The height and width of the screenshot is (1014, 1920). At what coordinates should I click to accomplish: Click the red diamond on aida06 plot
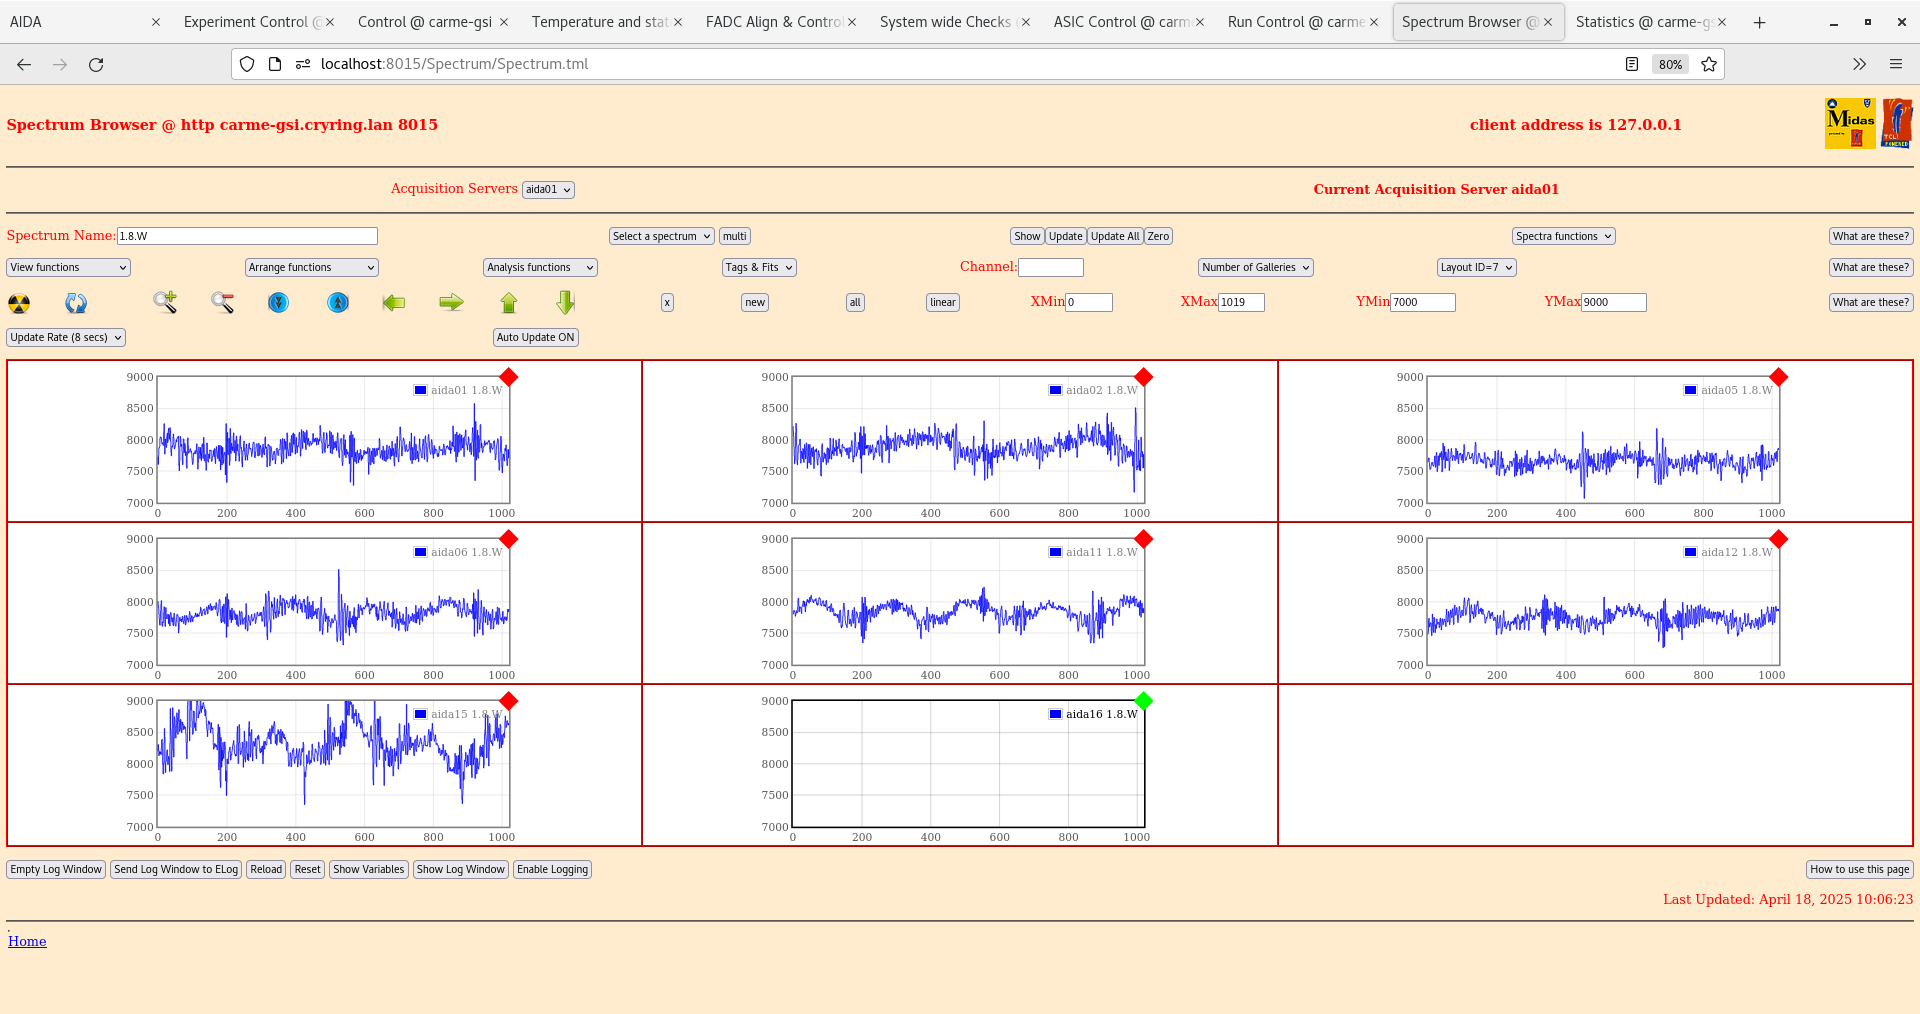(x=509, y=539)
